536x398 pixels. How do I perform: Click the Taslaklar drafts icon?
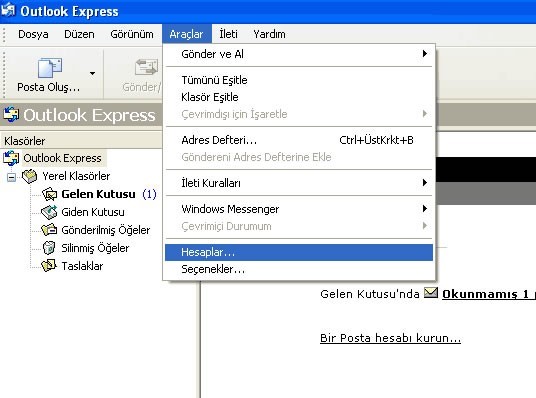49,266
